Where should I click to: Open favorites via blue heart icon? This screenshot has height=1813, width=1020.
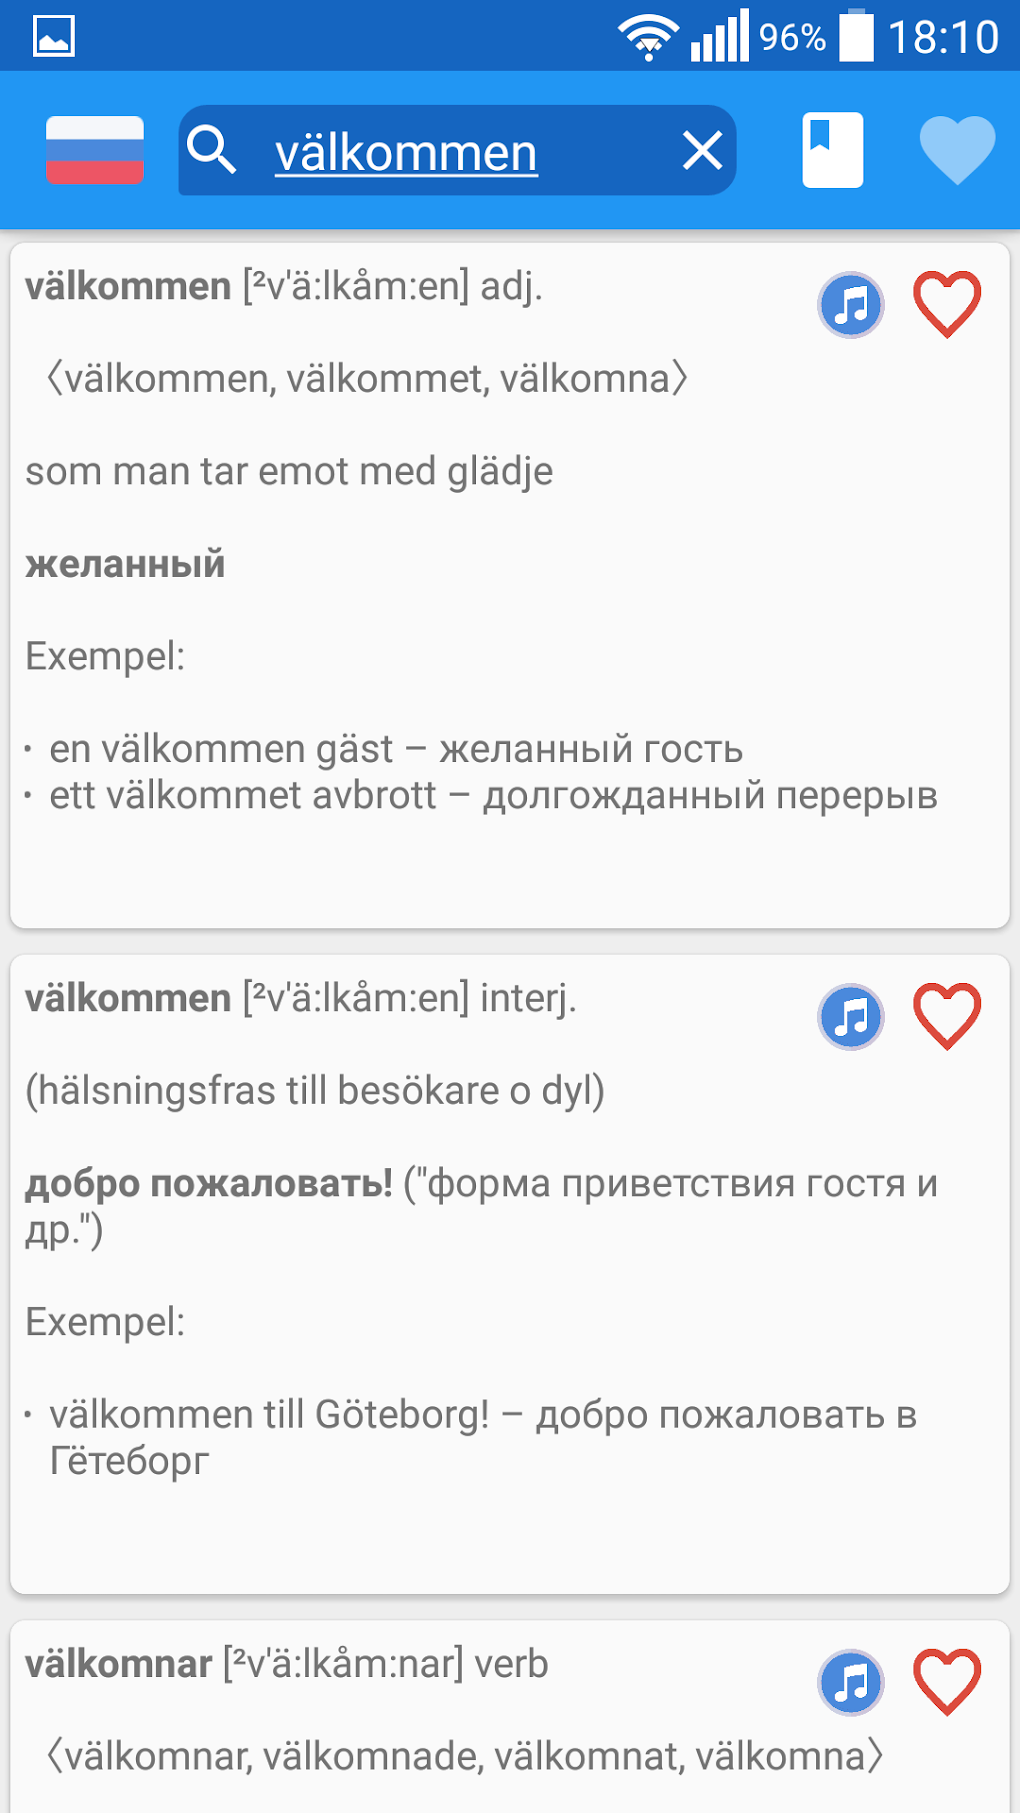coord(957,151)
